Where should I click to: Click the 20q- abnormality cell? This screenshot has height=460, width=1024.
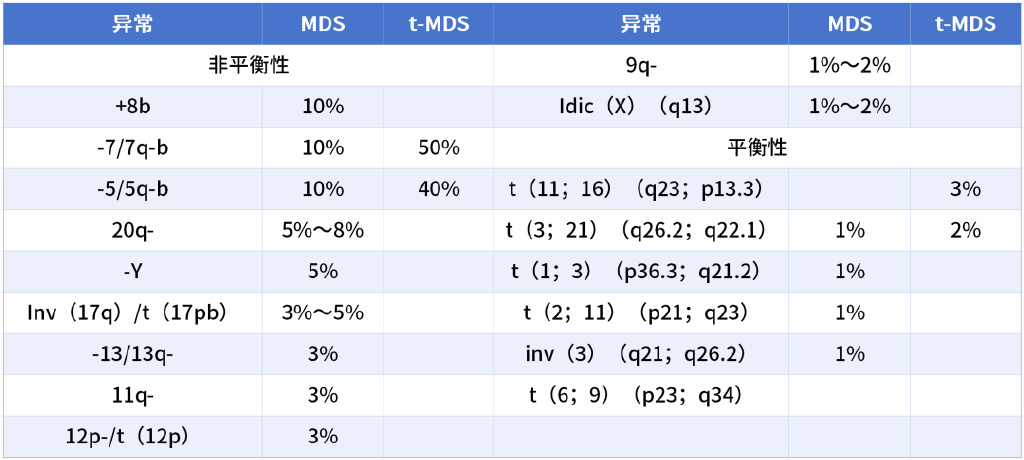point(133,230)
